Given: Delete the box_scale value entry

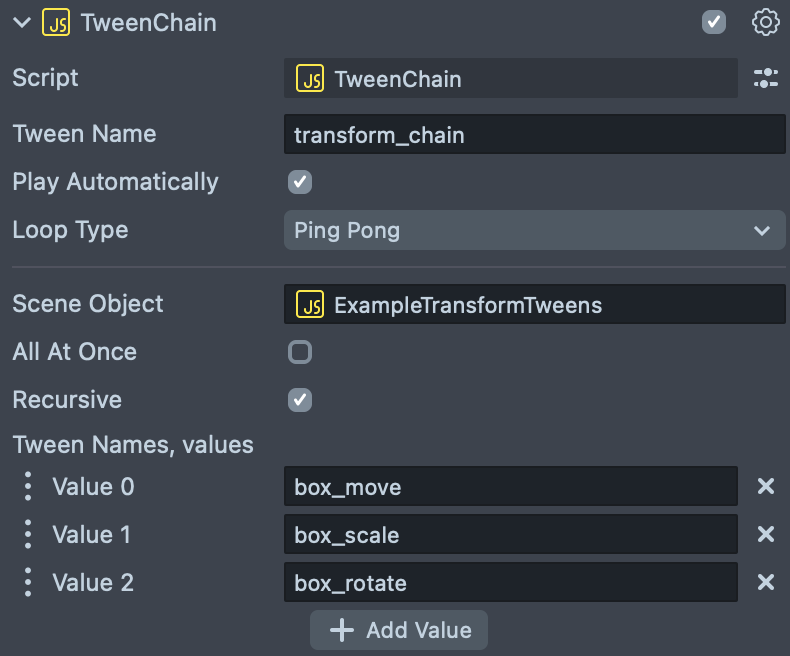Looking at the screenshot, I should 766,535.
